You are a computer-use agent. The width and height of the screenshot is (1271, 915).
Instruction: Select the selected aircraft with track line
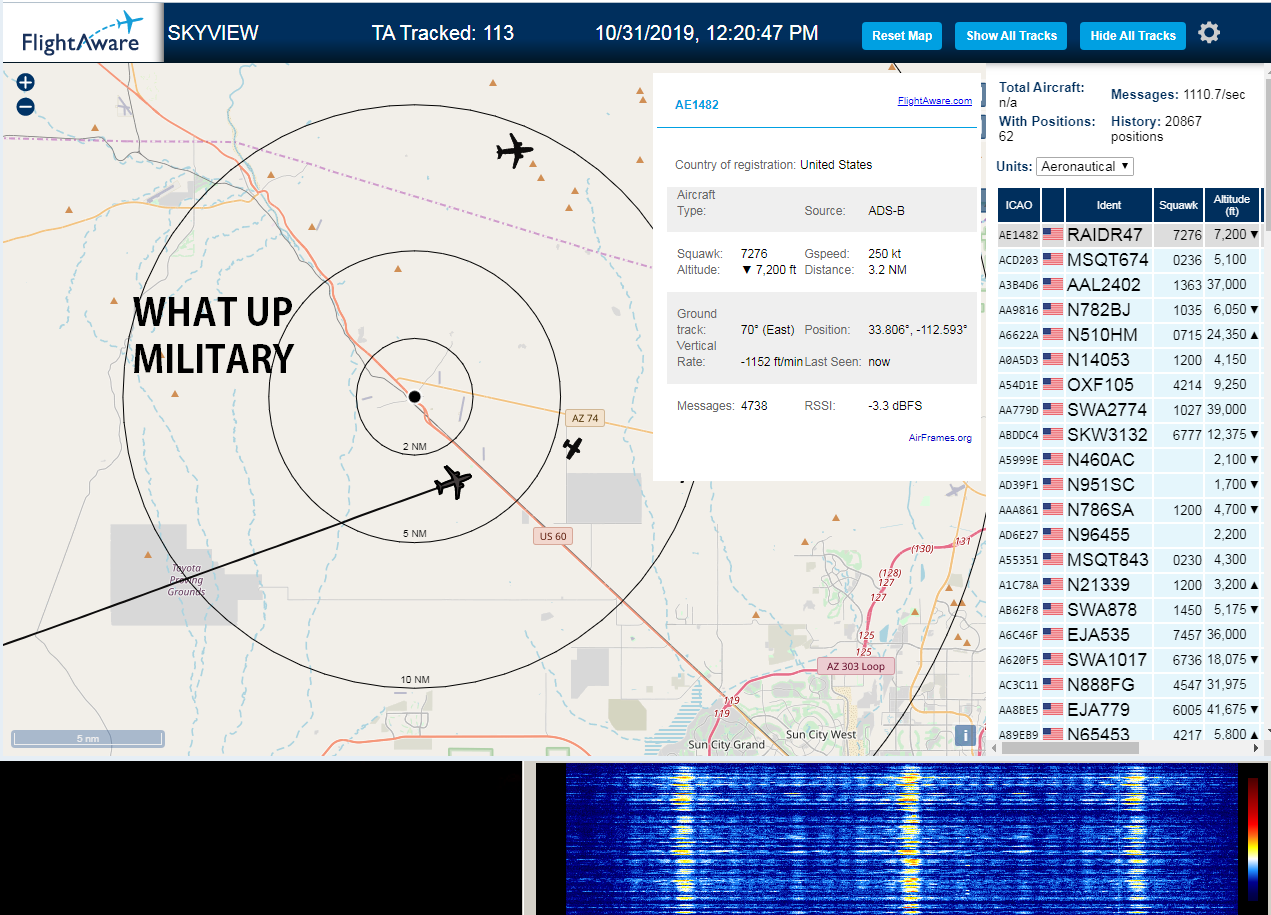coord(453,483)
